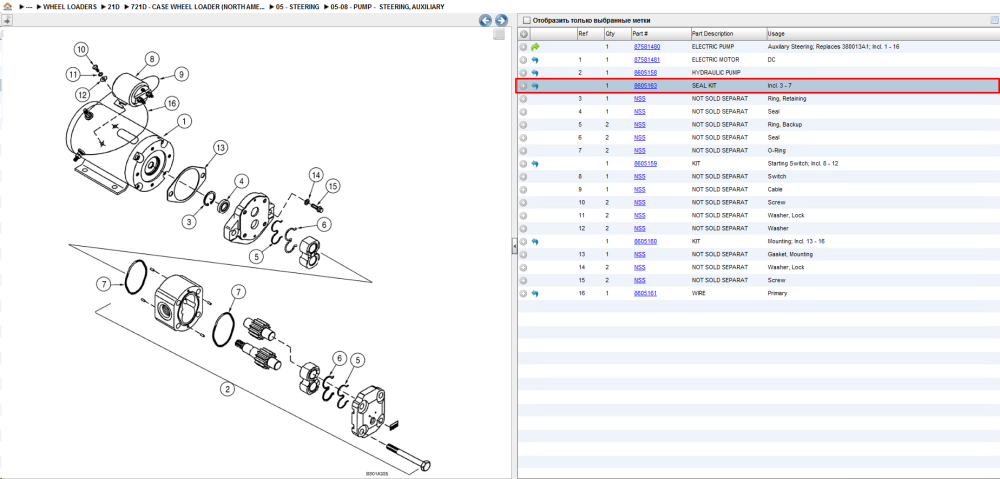Open the 721D - CASE WHEEL LOADER breadcrumb
The height and width of the screenshot is (479, 1000).
(x=198, y=6)
